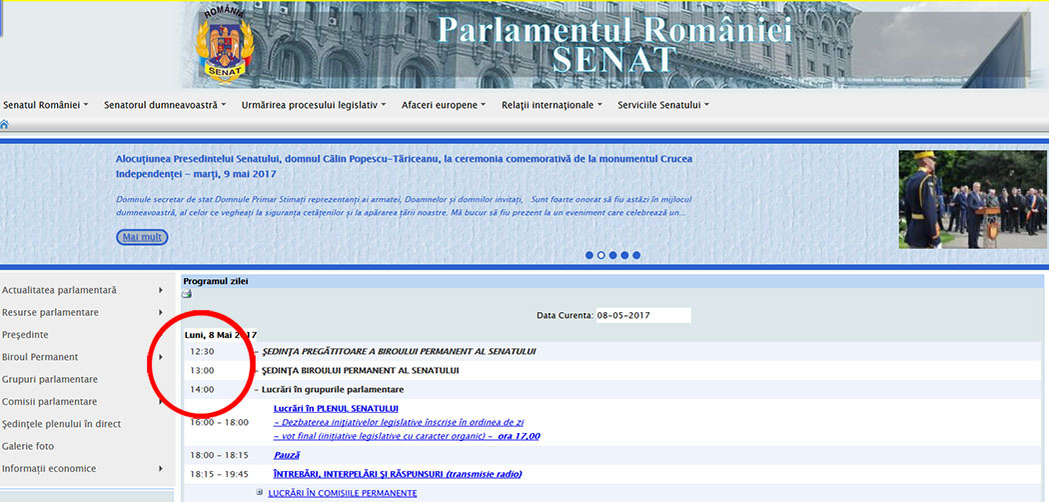Open Galerie foto in the sidebar
The height and width of the screenshot is (502, 1049).
28,446
